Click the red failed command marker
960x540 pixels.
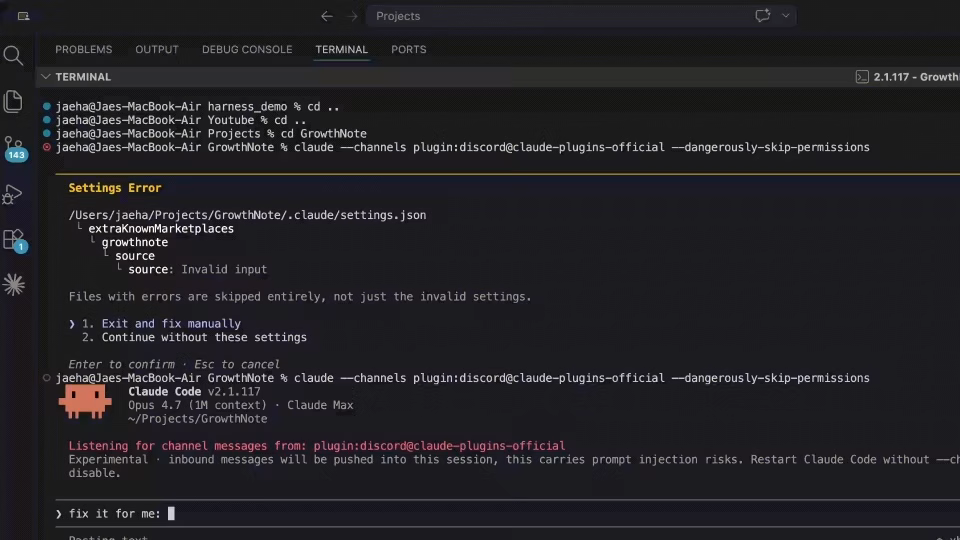coord(47,147)
